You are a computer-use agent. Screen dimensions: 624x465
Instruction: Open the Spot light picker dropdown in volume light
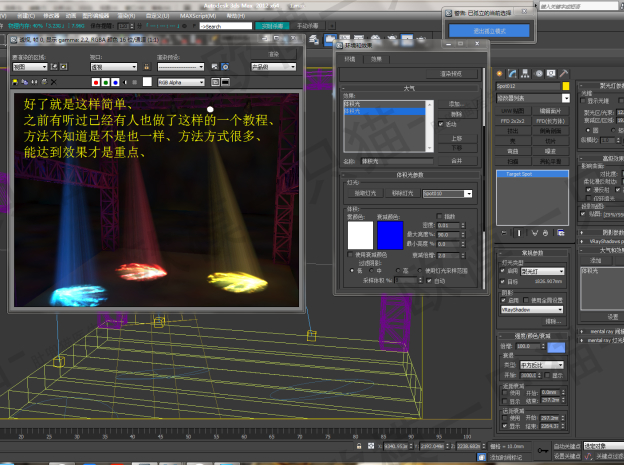(x=447, y=193)
